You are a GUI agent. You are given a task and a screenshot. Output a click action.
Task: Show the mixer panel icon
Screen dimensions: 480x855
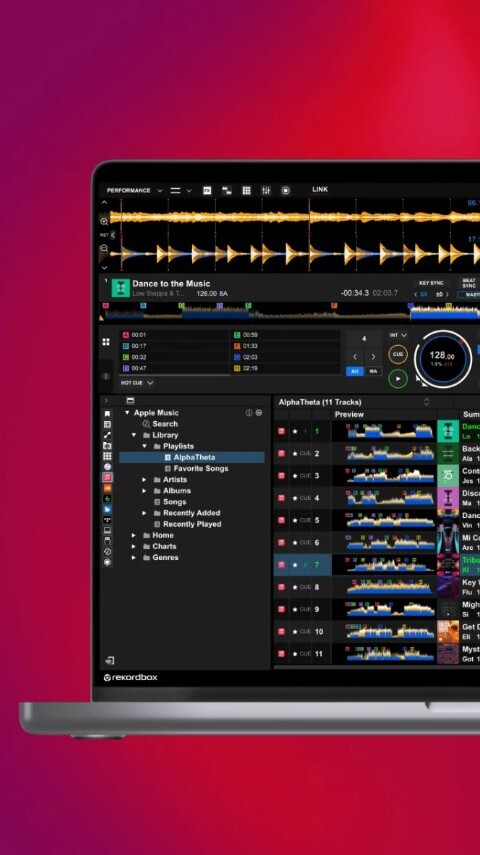[266, 190]
